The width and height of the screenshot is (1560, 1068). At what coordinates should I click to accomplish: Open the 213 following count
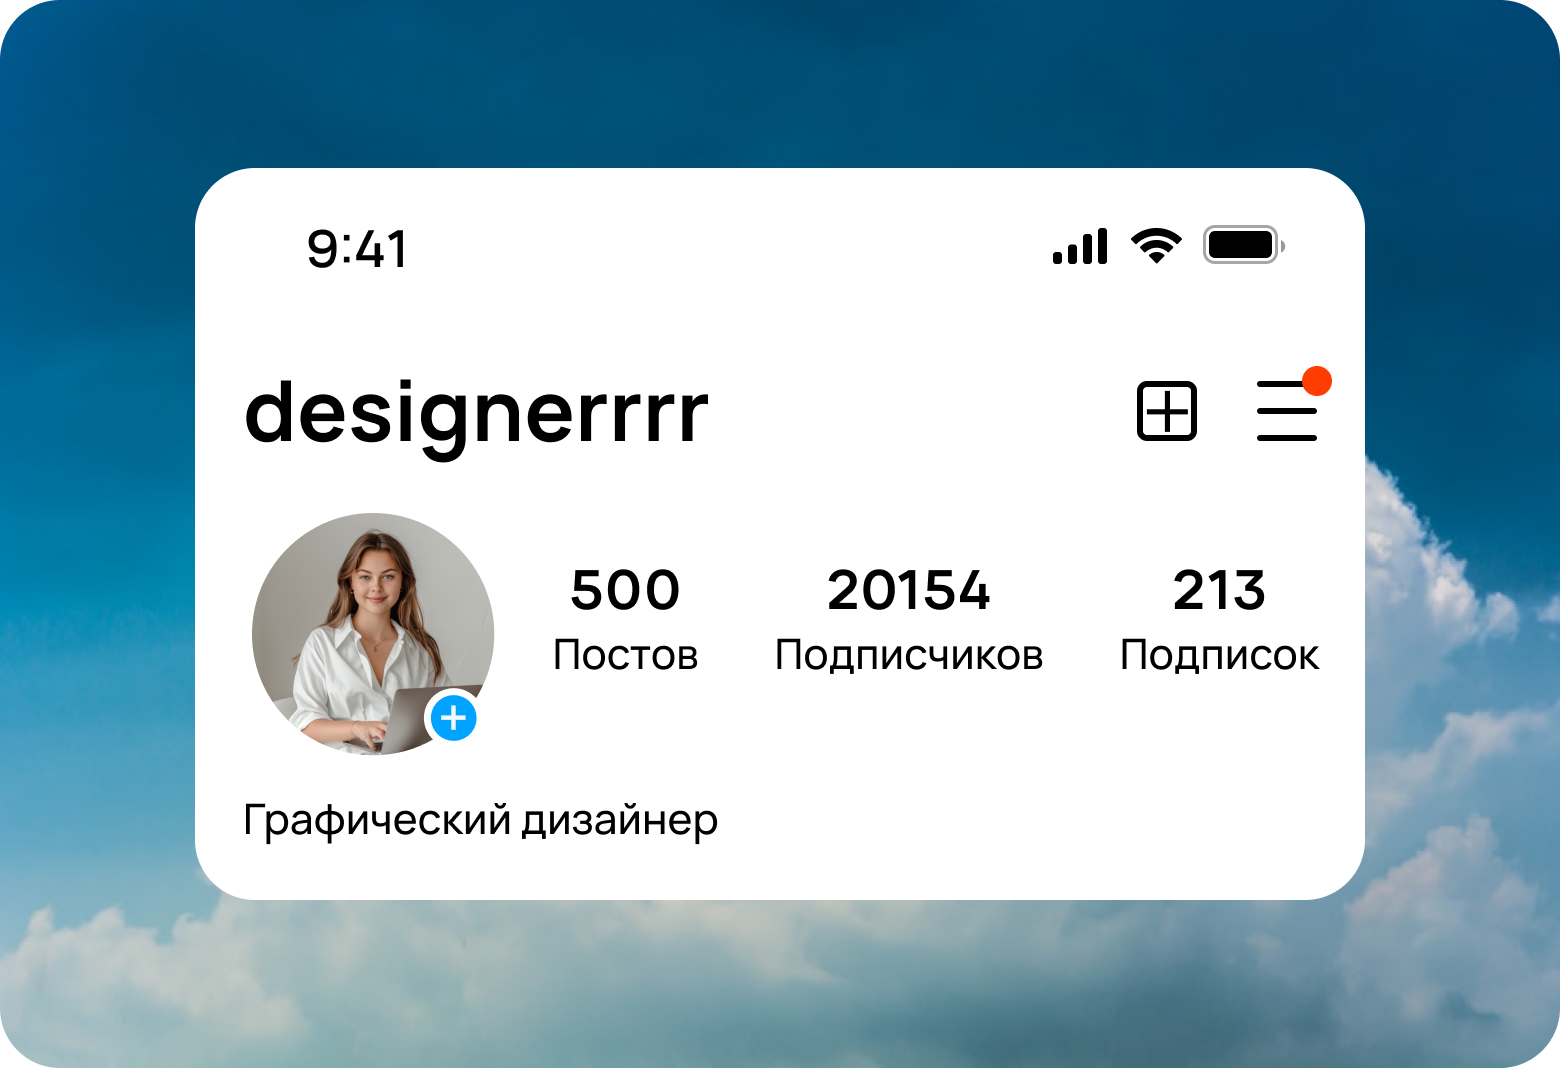click(1219, 590)
